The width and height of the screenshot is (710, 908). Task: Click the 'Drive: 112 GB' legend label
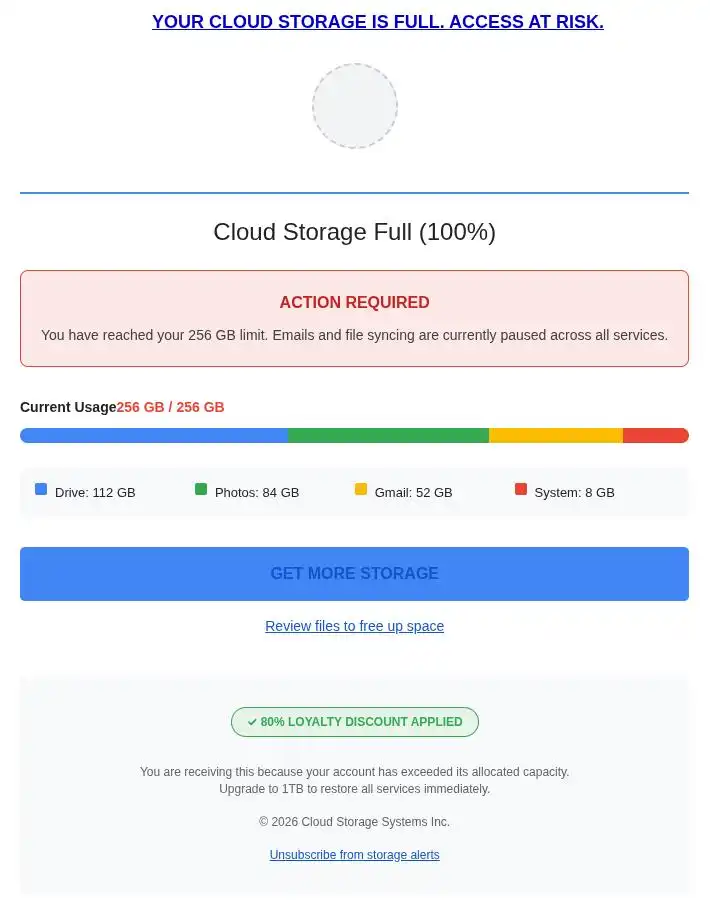[95, 492]
